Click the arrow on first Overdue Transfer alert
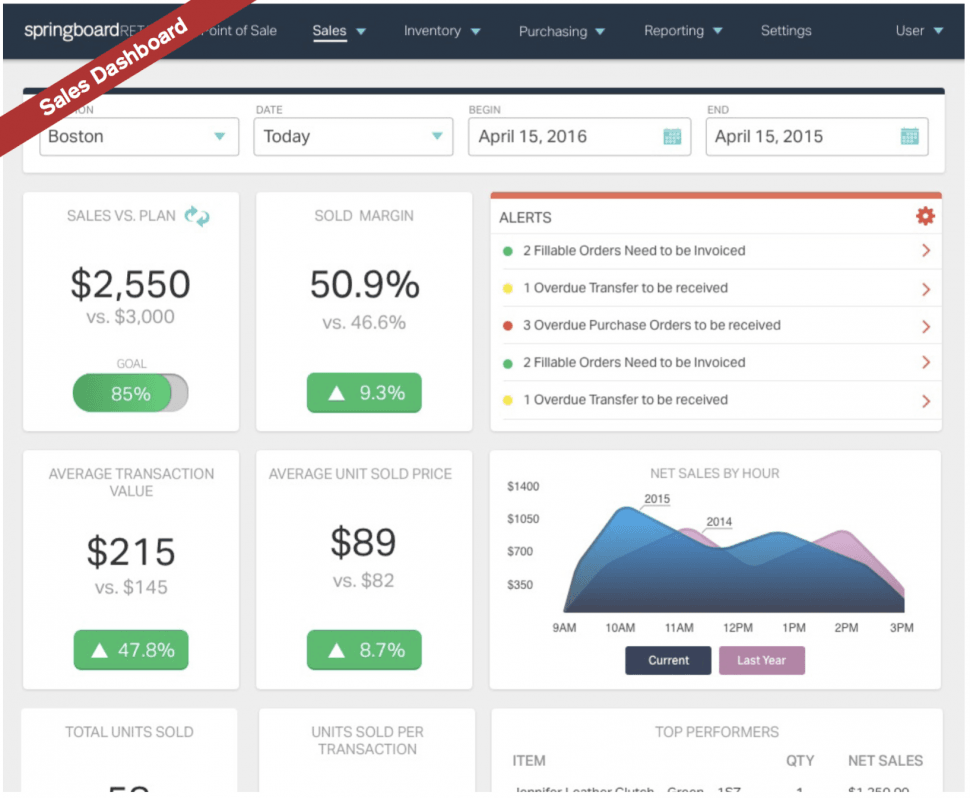The image size is (970, 798). tap(925, 289)
